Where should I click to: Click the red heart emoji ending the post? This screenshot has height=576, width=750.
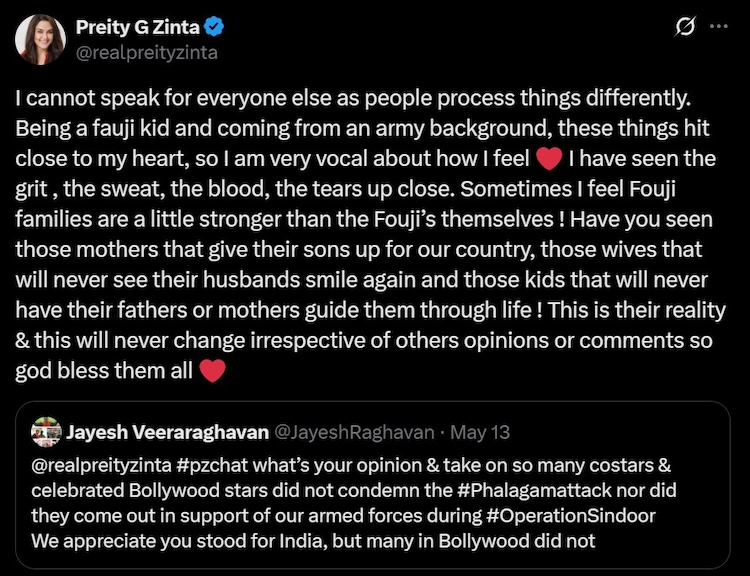tap(212, 371)
